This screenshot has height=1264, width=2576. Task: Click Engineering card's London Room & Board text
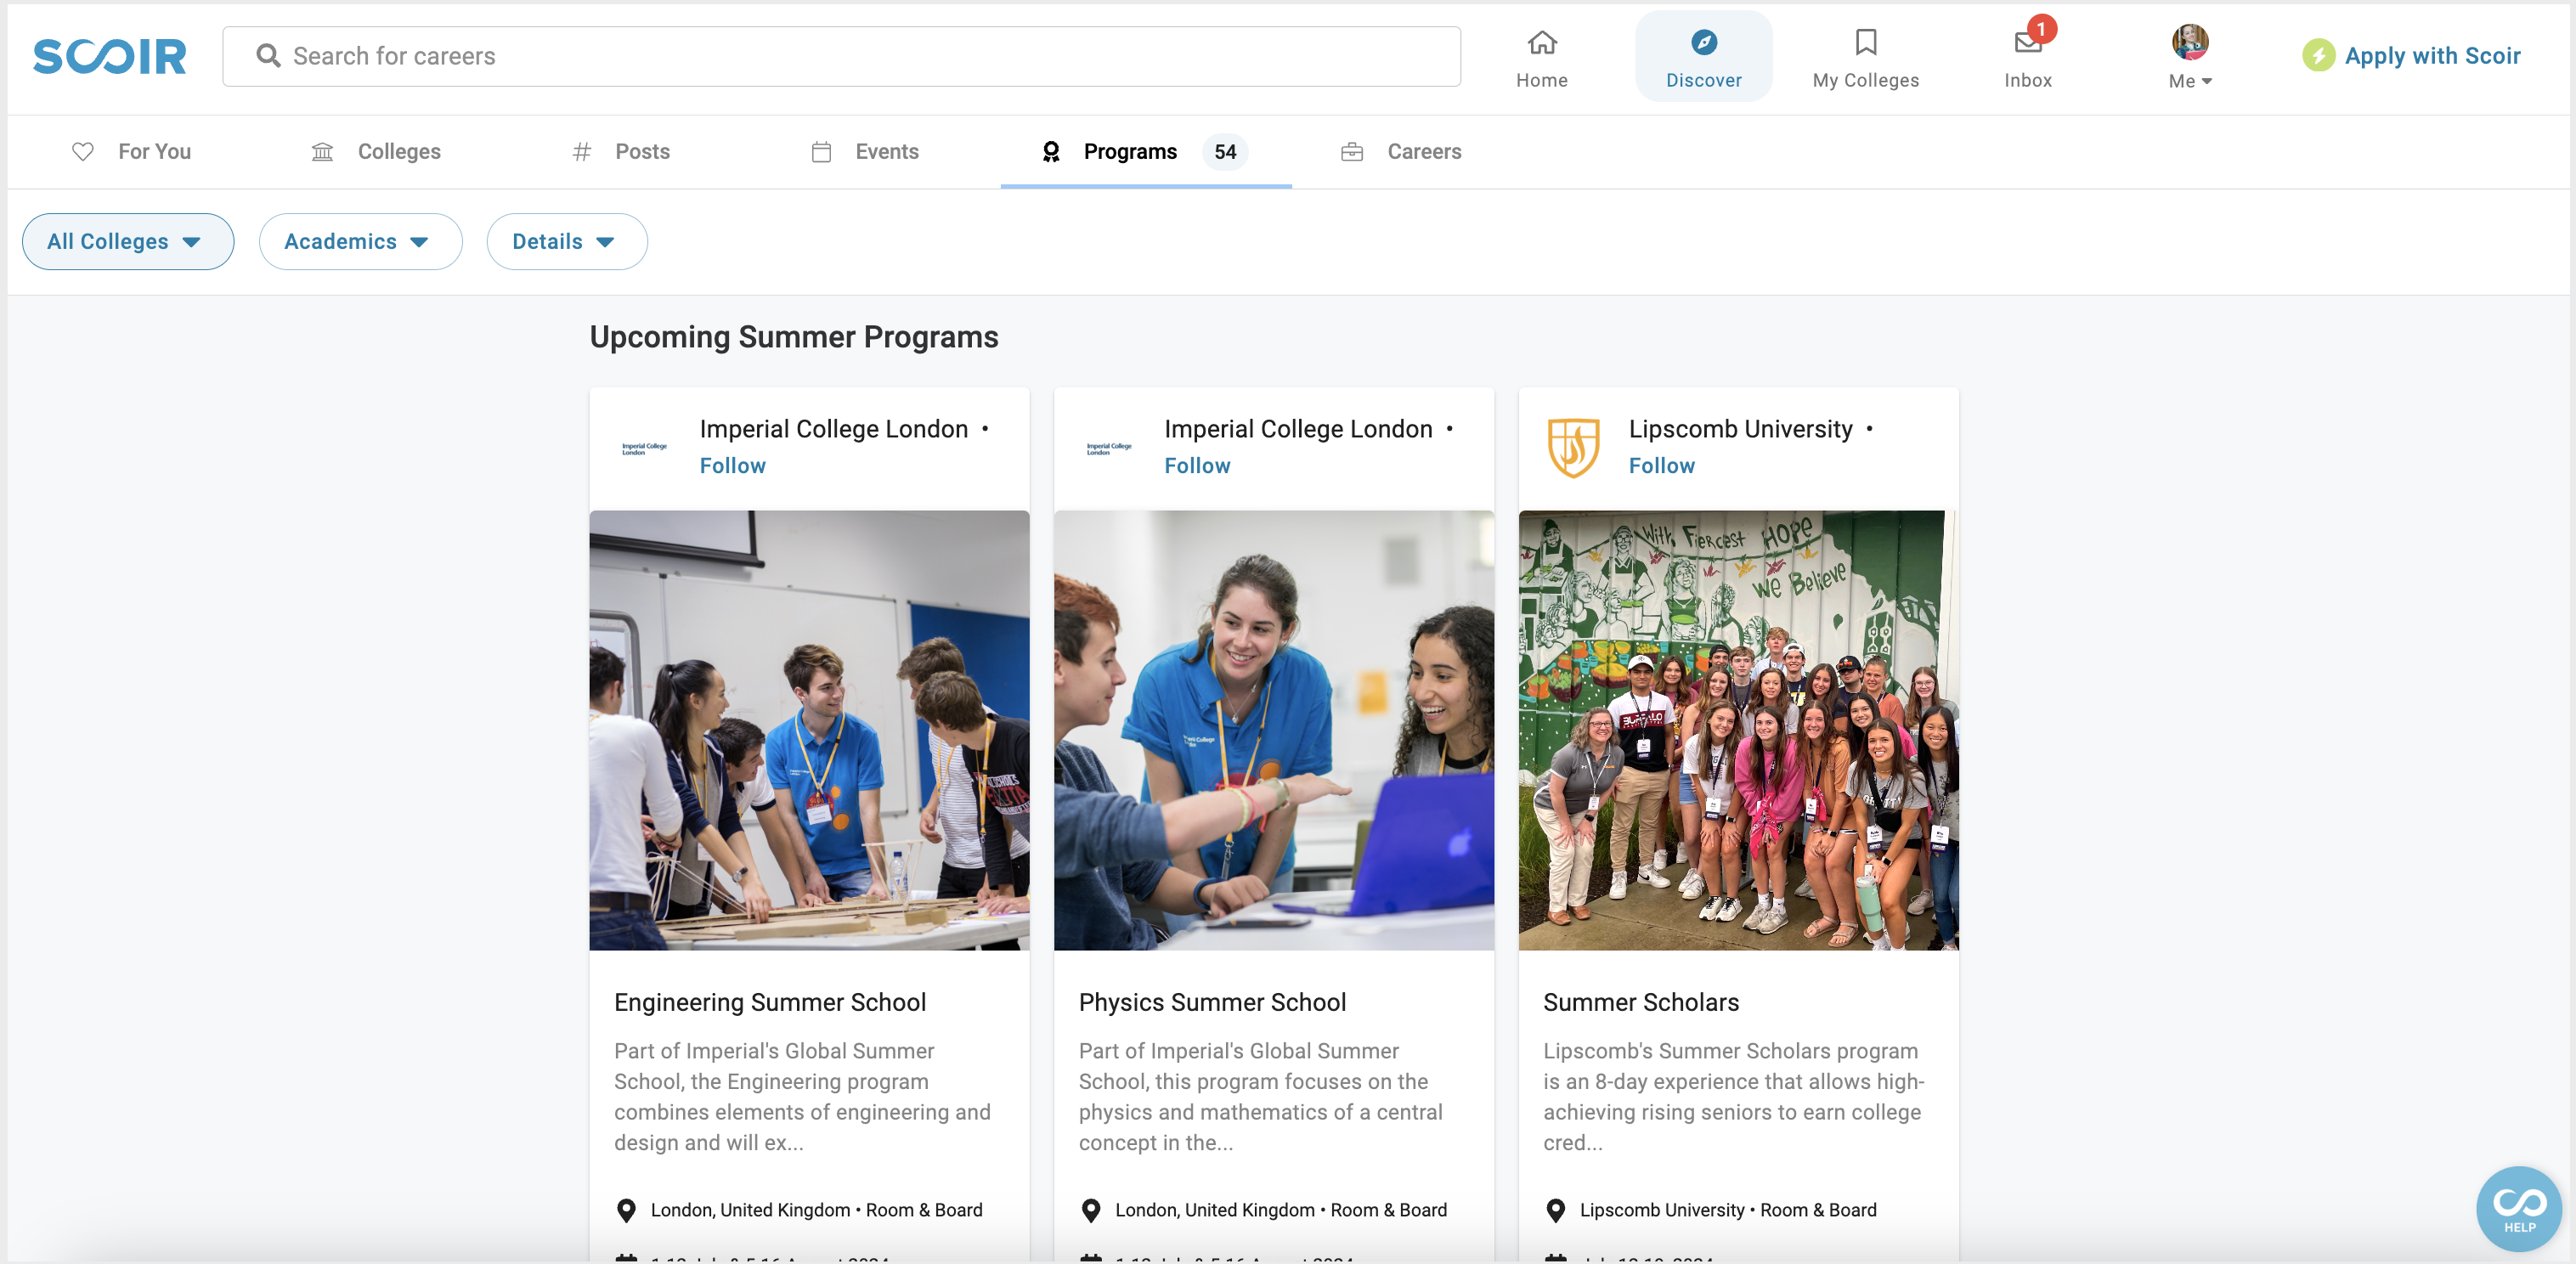pyautogui.click(x=816, y=1210)
